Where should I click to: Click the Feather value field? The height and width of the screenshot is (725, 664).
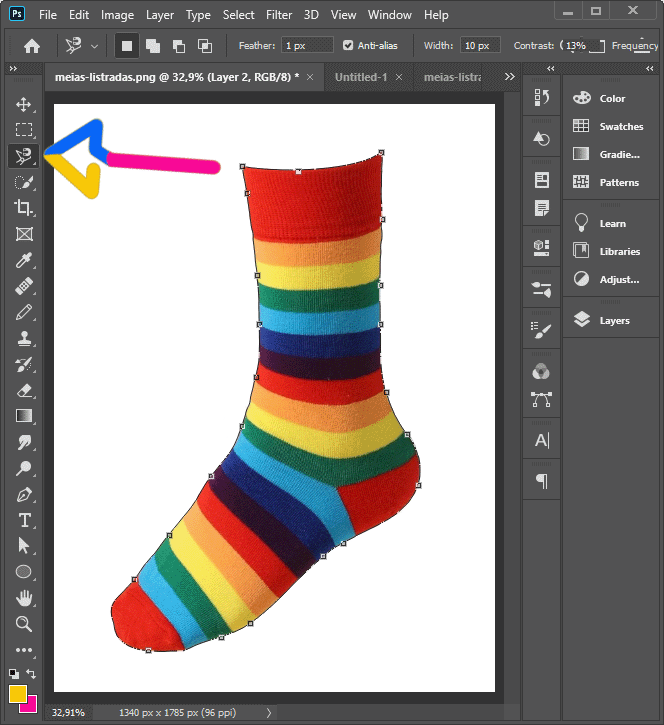[307, 45]
